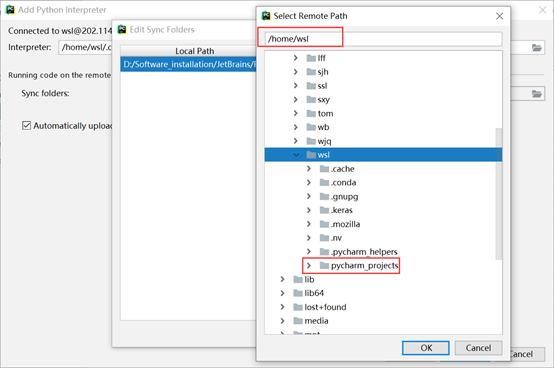This screenshot has height=368, width=554.
Task: Toggle the Automatically upload checkbox
Action: point(26,125)
